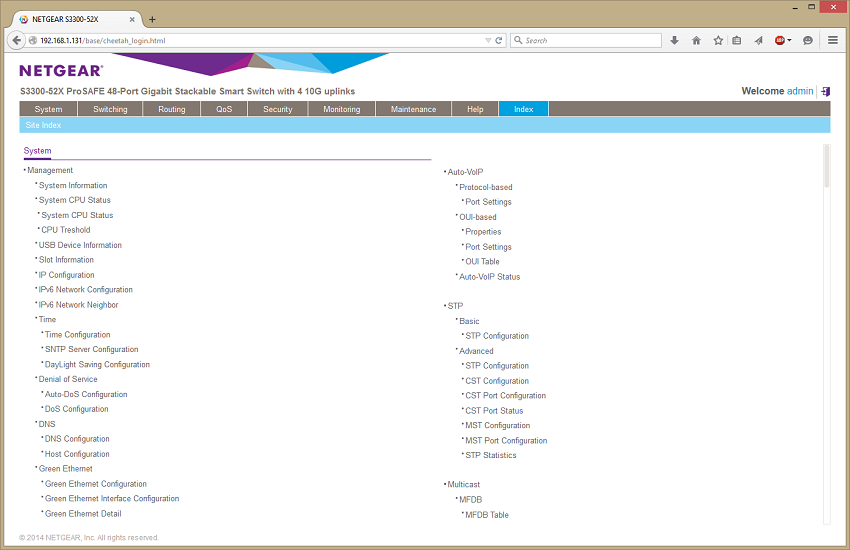Image resolution: width=850 pixels, height=550 pixels.
Task: Go to browser home page icon
Action: tap(697, 40)
